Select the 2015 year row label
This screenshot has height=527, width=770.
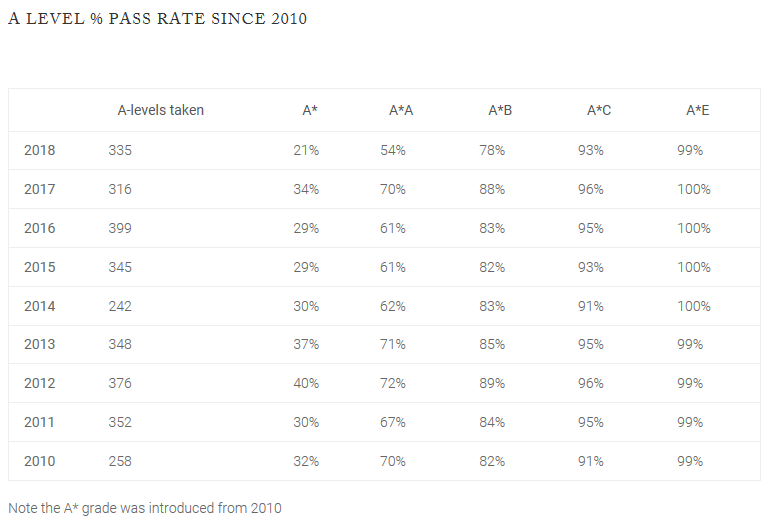(40, 267)
